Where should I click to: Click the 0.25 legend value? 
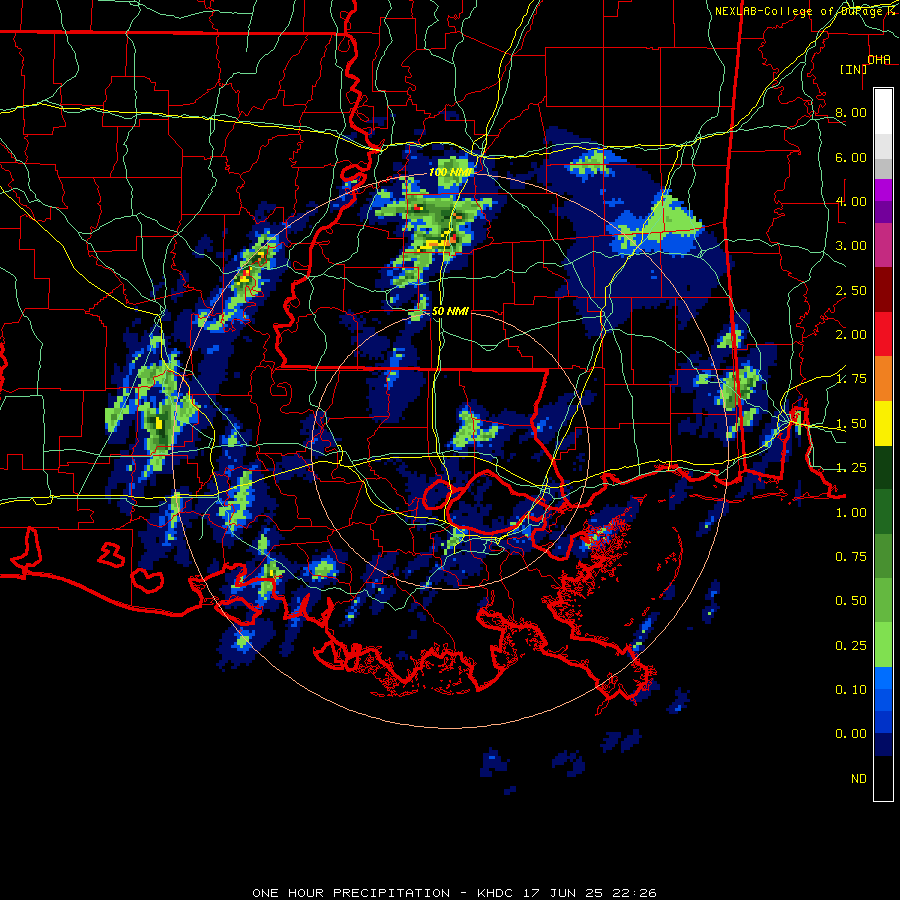coord(851,646)
